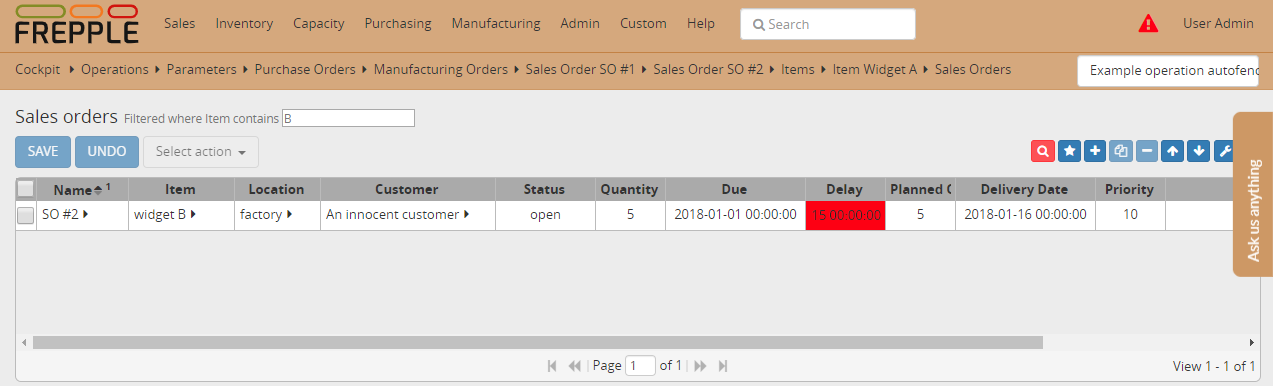Open the Inventory menu
This screenshot has width=1273, height=386.
(x=244, y=23)
